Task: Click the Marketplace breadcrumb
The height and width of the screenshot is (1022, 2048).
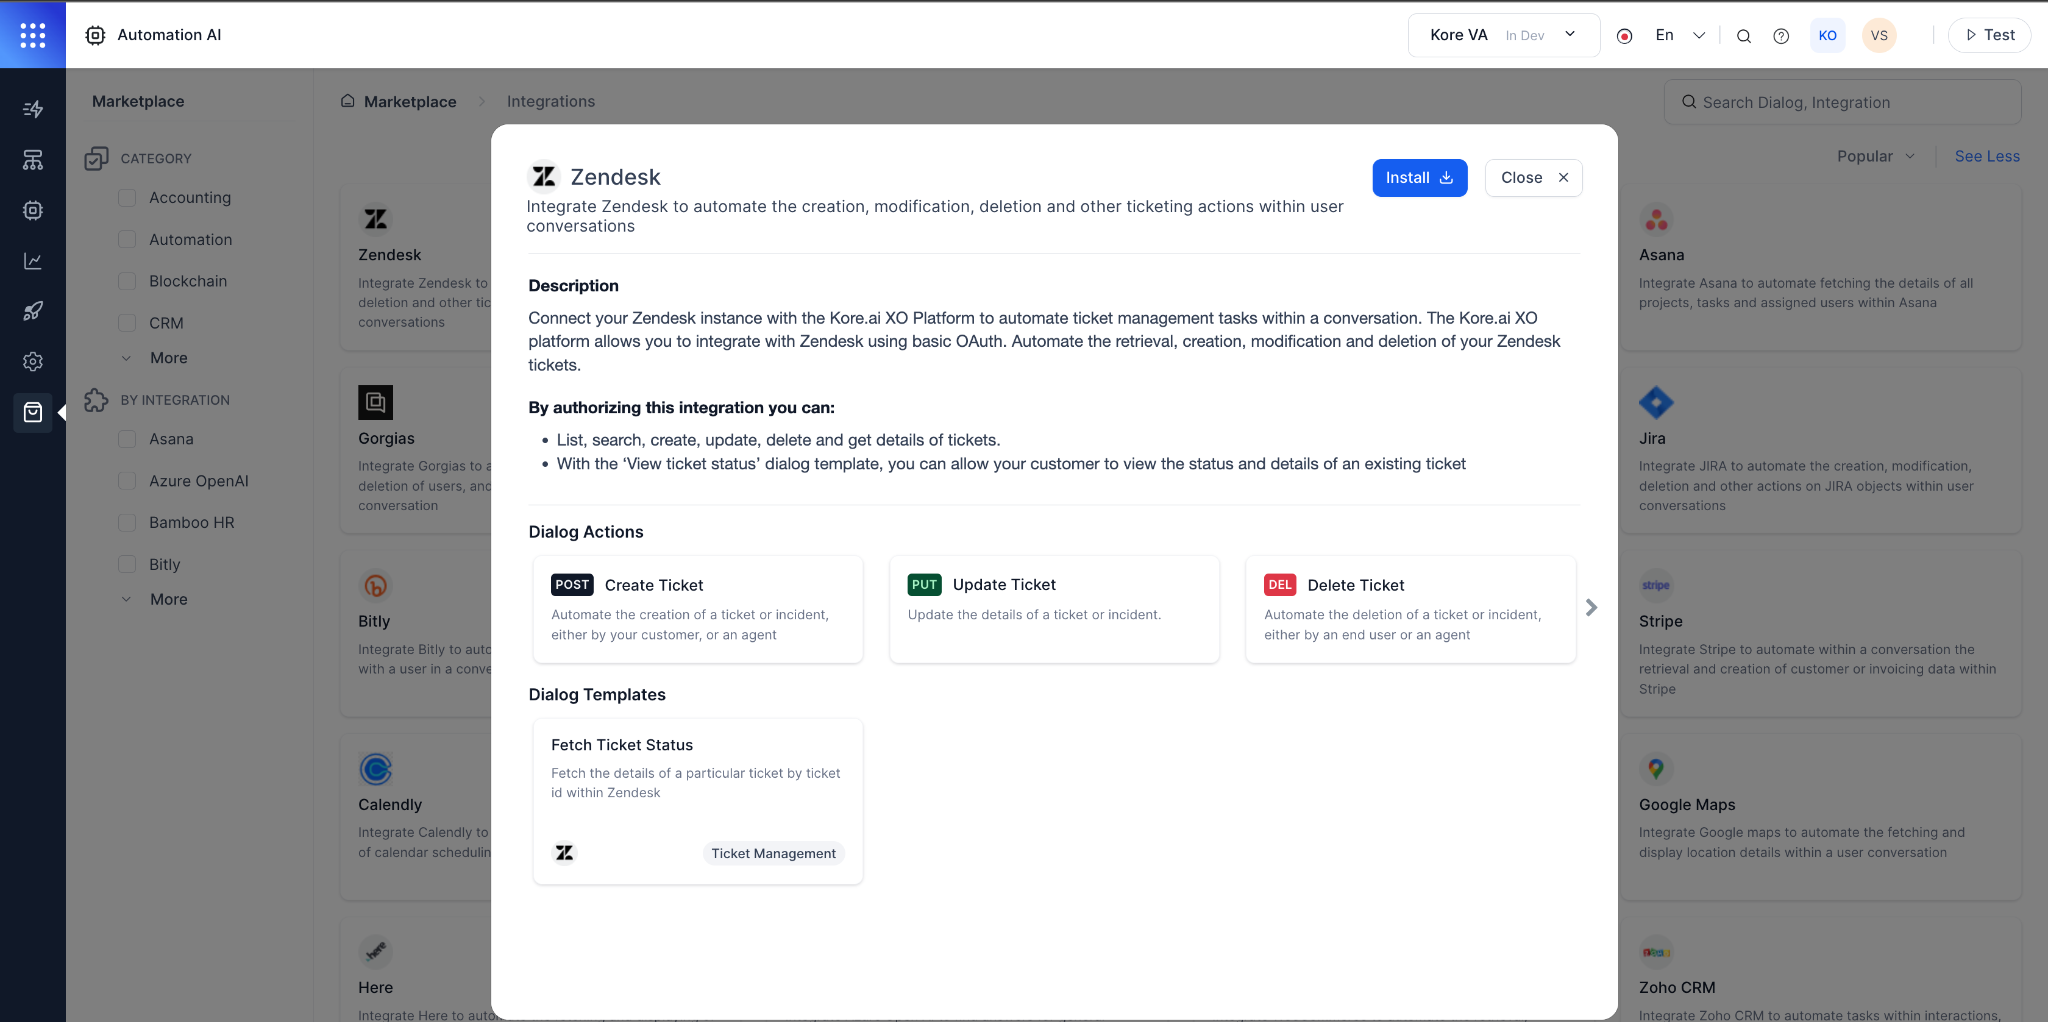Action: pyautogui.click(x=410, y=101)
